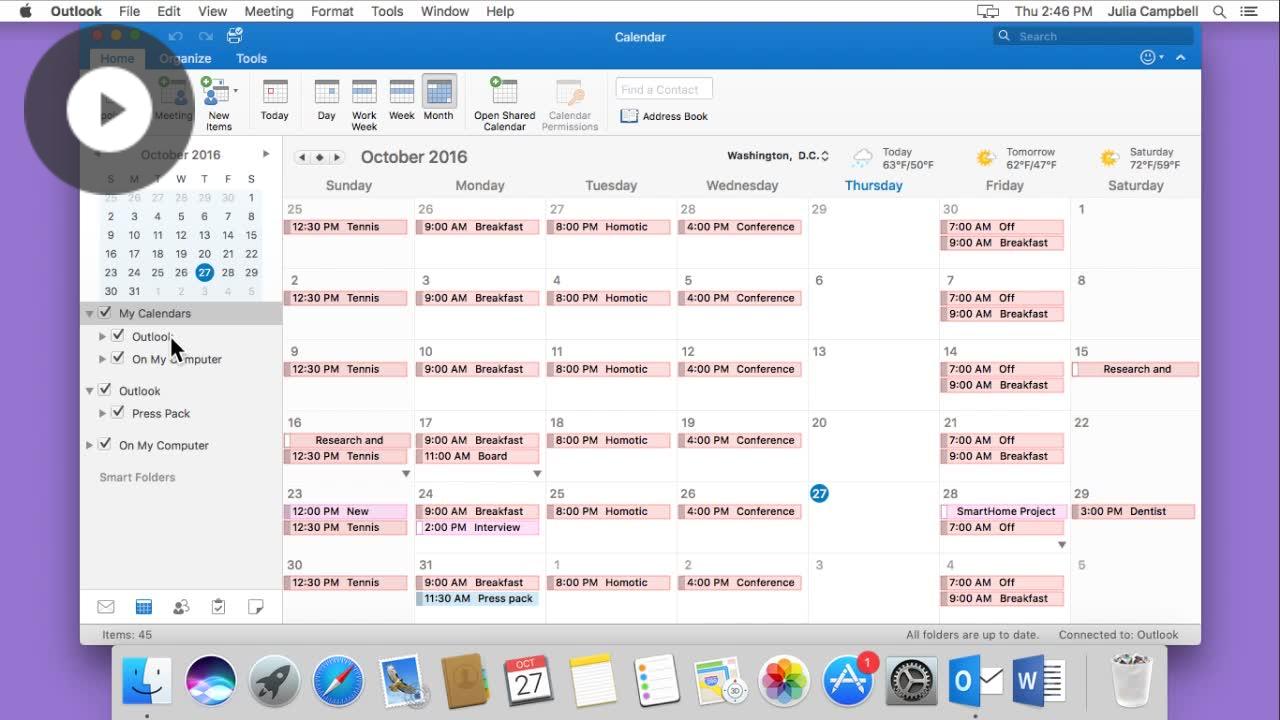Expand the bottom On My Computer group
Screen dimensions: 1280x720
click(89, 445)
